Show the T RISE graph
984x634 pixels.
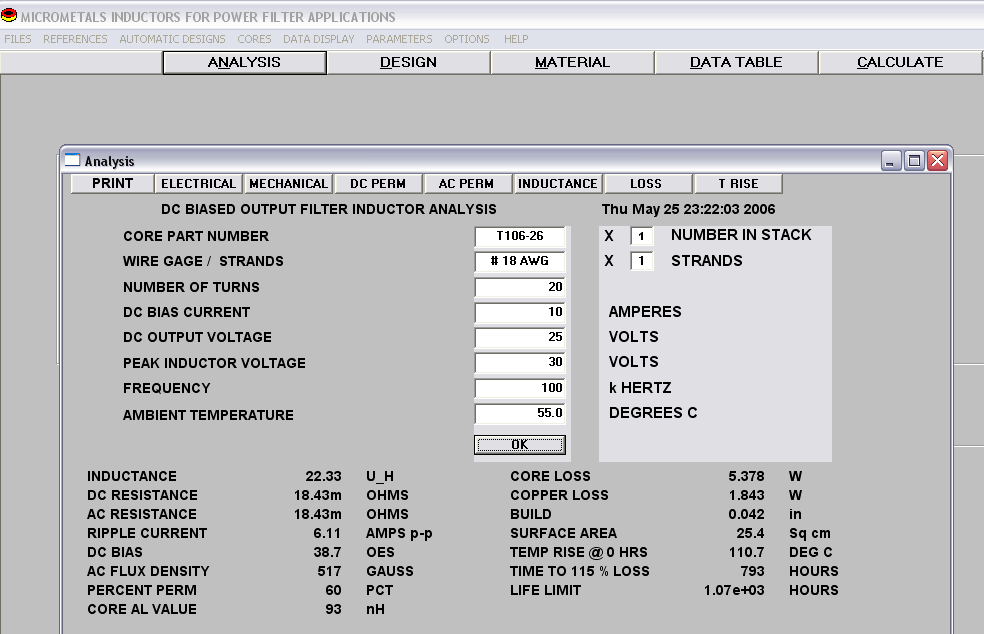[739, 183]
